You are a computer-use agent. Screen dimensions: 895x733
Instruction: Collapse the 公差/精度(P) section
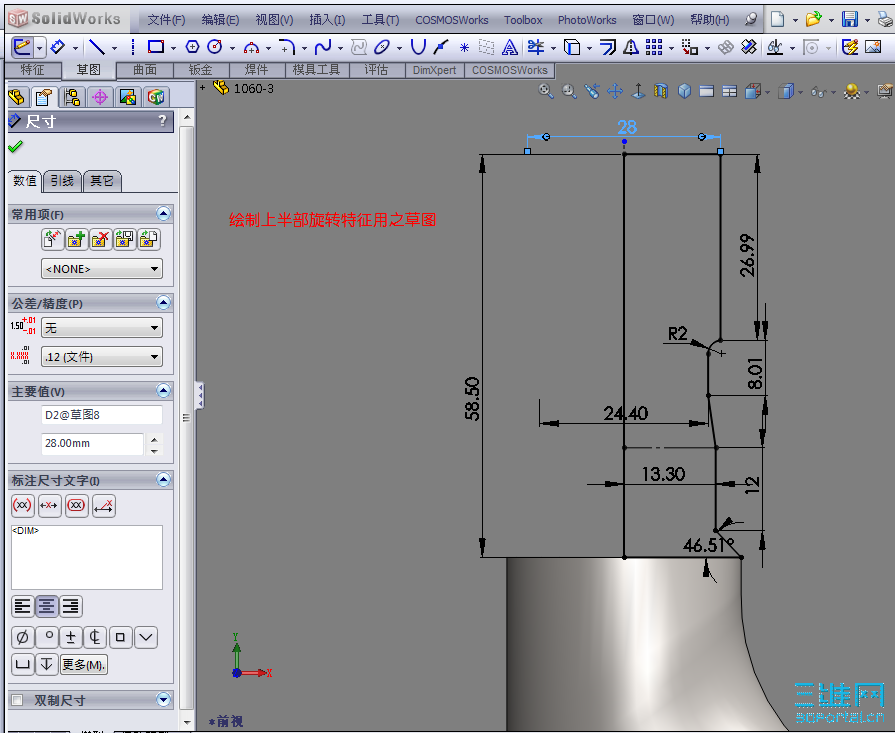163,303
